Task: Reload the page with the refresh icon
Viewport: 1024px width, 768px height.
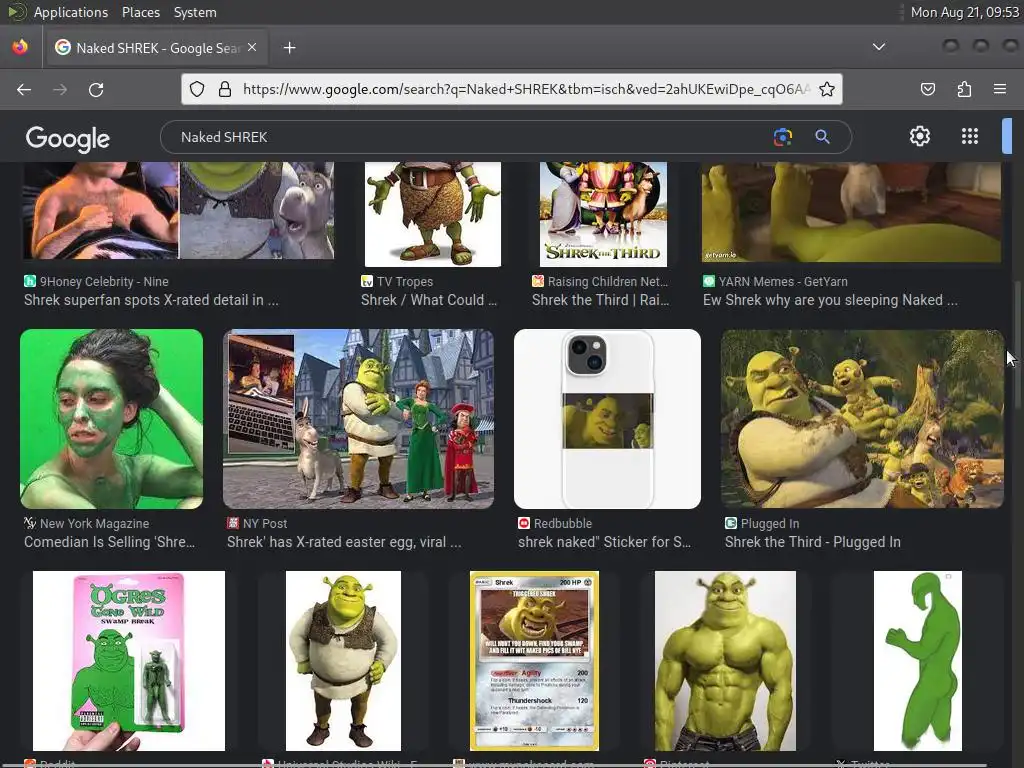Action: pos(96,89)
